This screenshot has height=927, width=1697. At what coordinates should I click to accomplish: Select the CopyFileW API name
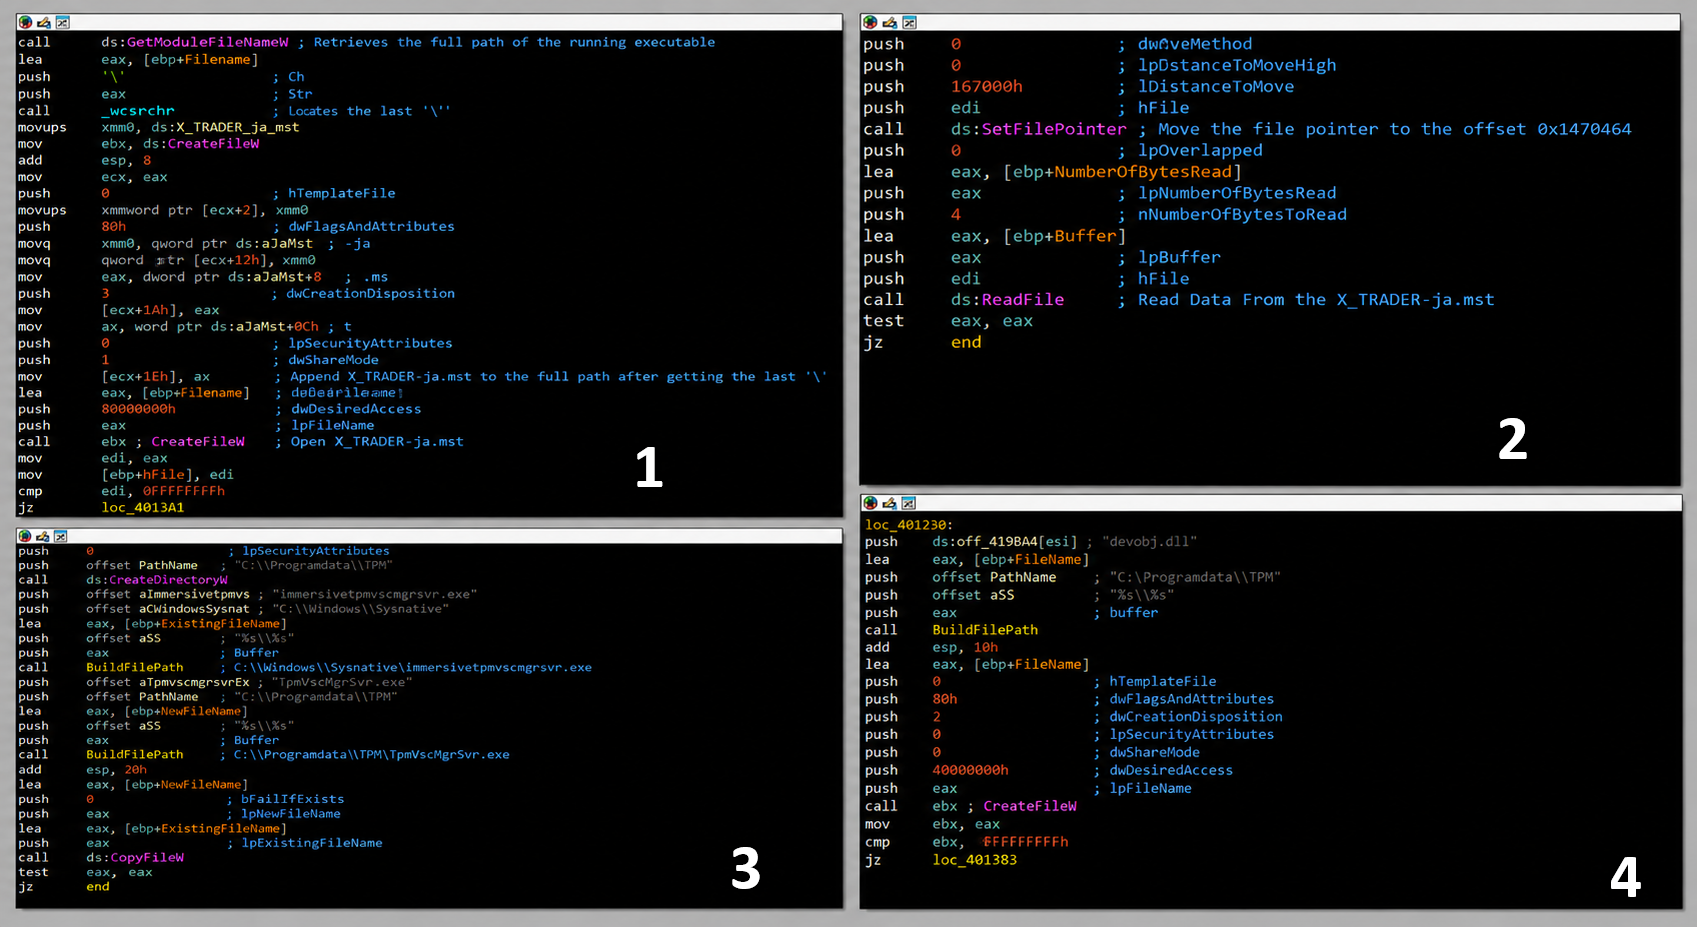click(147, 858)
